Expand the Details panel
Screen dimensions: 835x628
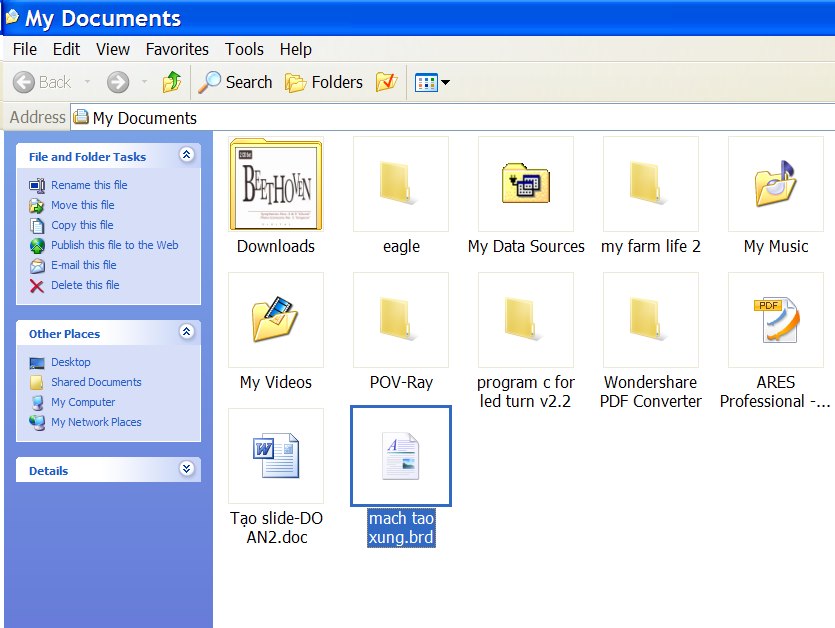click(186, 469)
